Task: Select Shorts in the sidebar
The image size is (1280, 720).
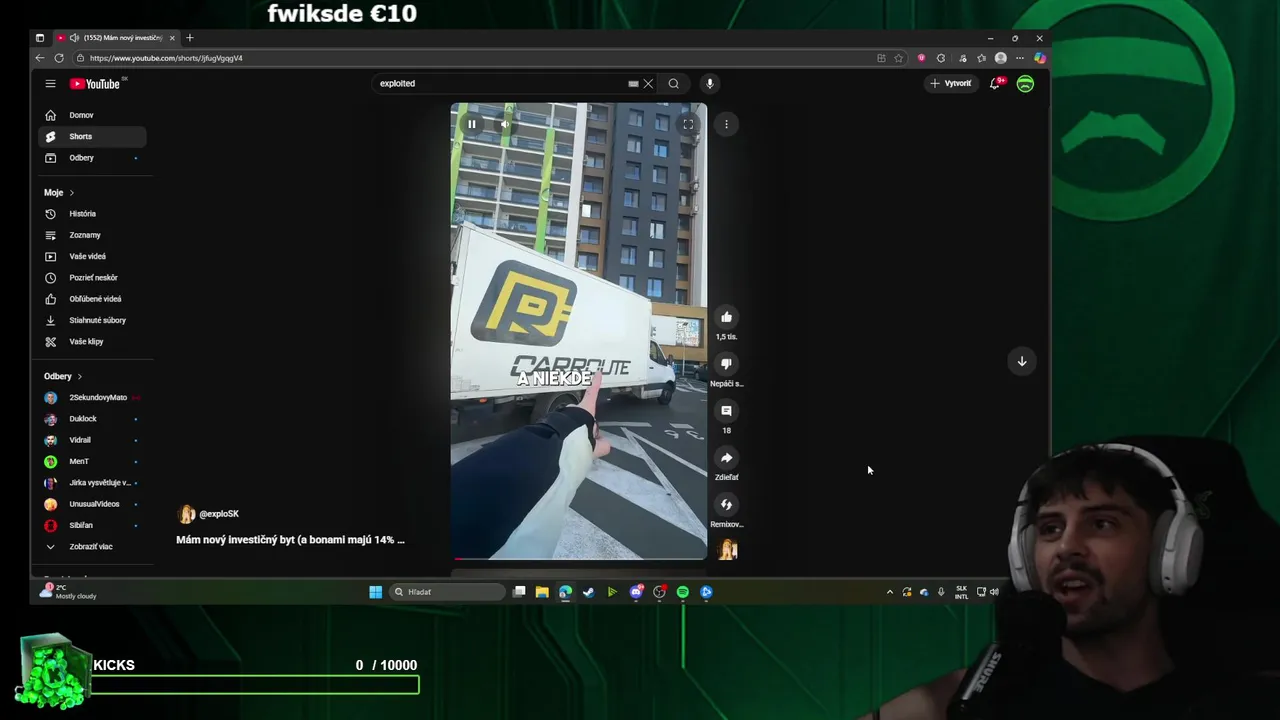Action: 93,136
